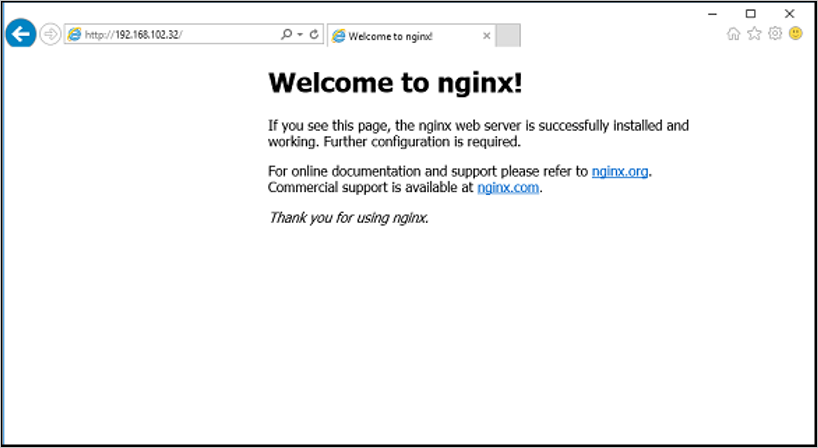This screenshot has height=448, width=818.
Task: Click the 'Welcome to nginx!' heading
Action: pyautogui.click(x=395, y=83)
